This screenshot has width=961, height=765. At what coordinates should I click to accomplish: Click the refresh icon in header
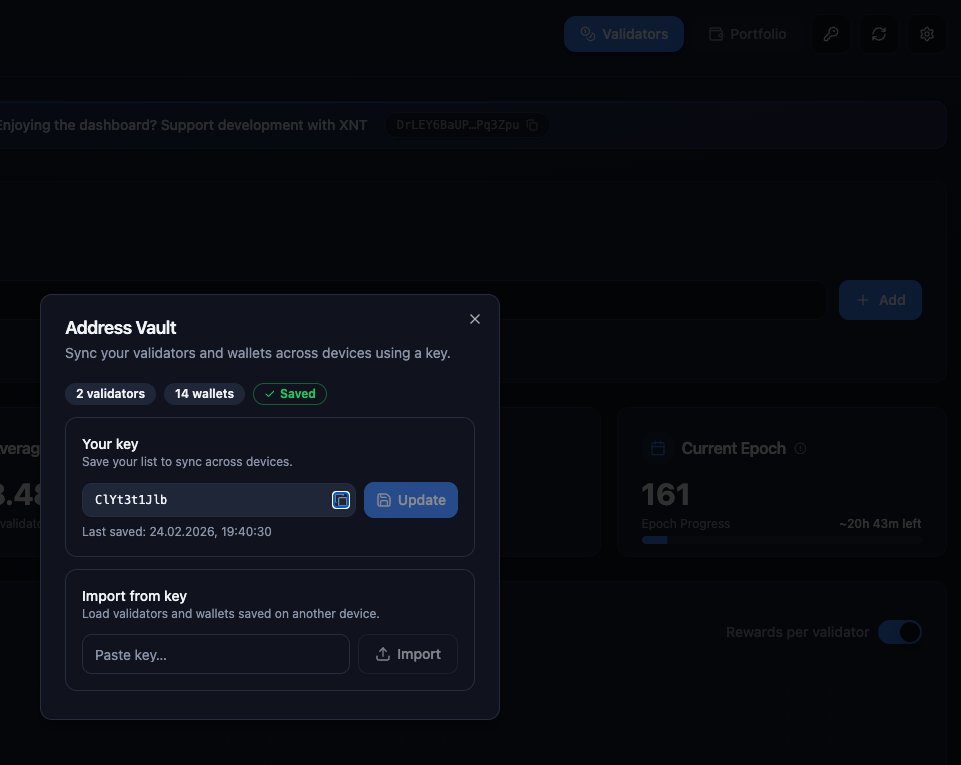(879, 34)
